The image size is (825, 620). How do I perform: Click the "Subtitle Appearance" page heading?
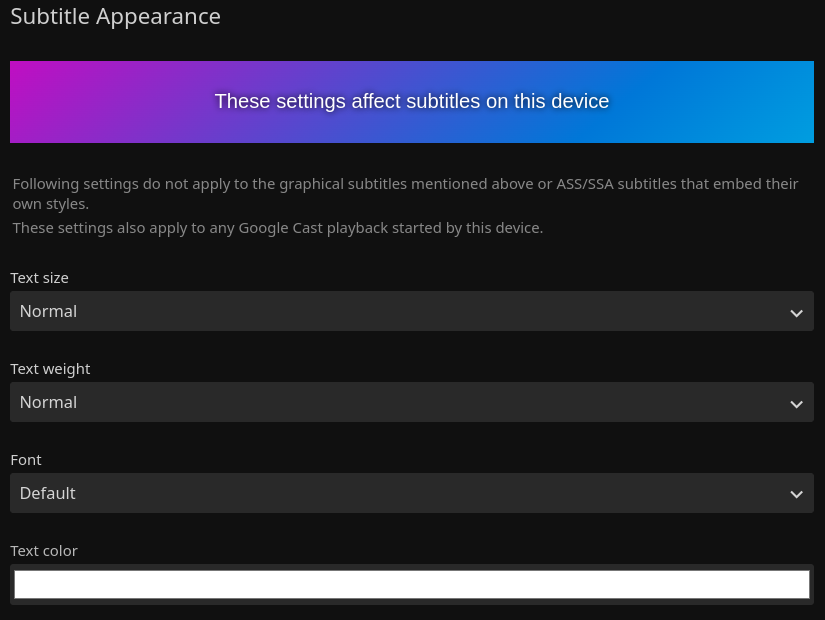click(115, 17)
